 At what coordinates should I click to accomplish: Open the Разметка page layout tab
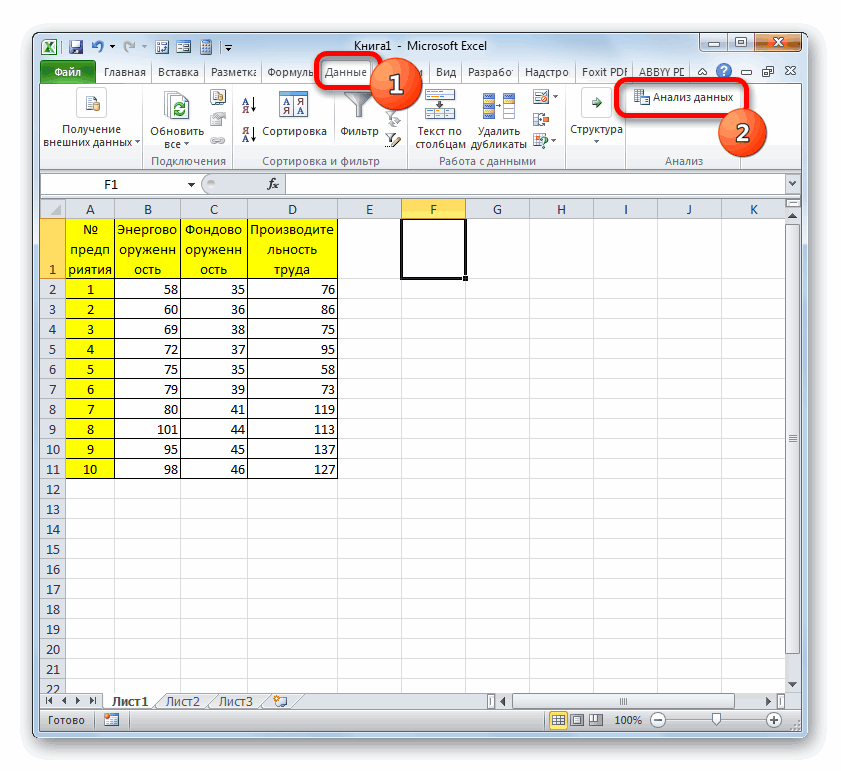coord(233,72)
